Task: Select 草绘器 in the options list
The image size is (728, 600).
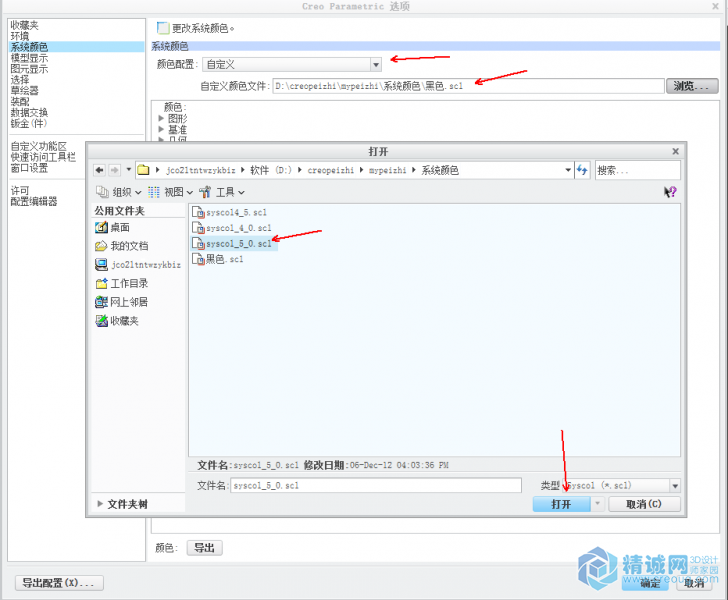Action: click(x=25, y=91)
